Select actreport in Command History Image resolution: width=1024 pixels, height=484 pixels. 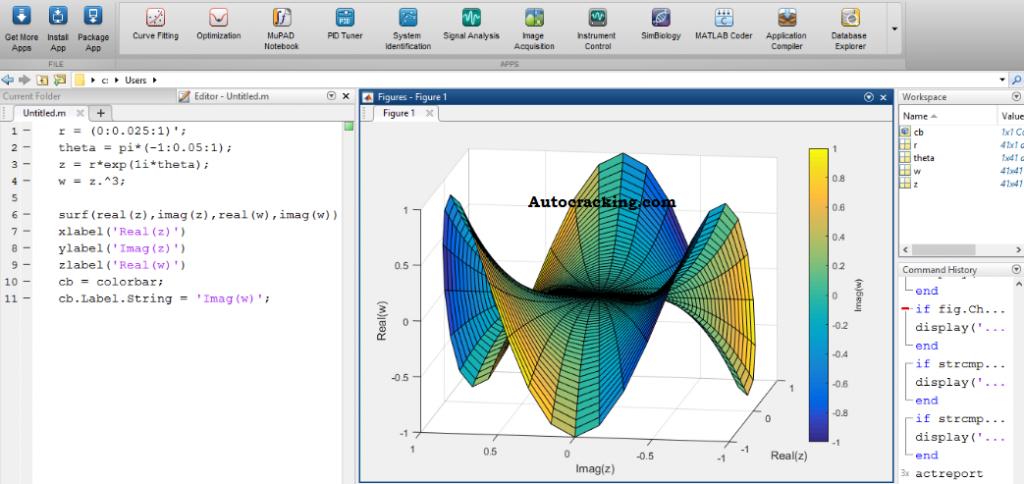(949, 473)
